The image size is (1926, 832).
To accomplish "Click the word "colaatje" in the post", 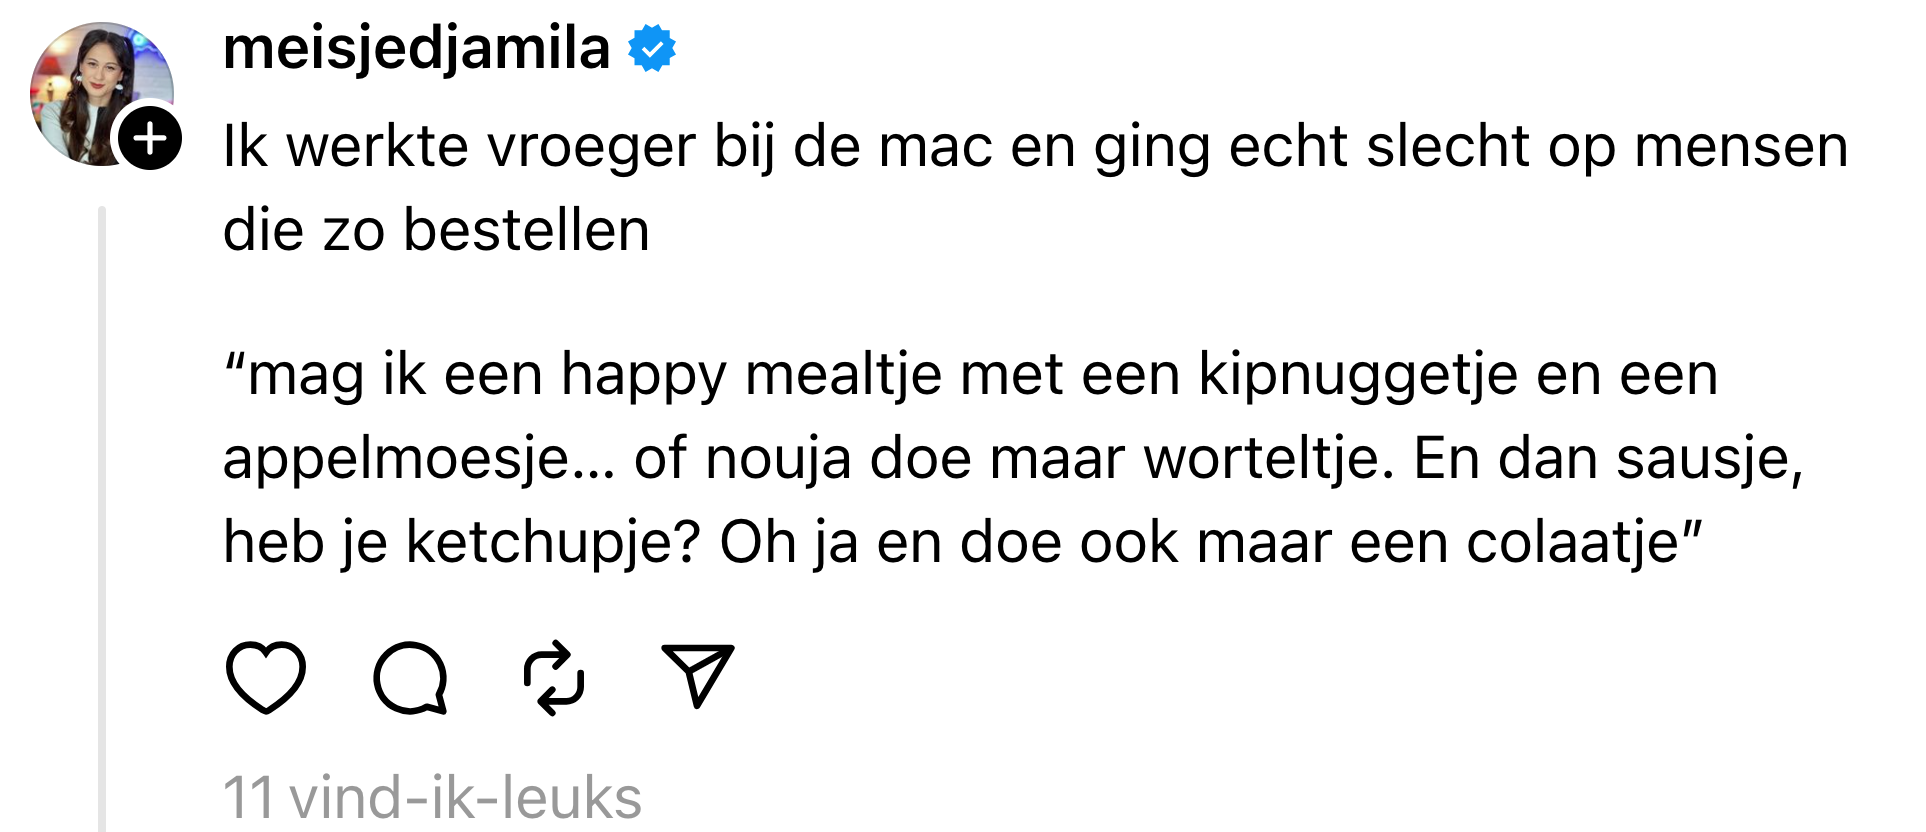I will coord(1571,542).
